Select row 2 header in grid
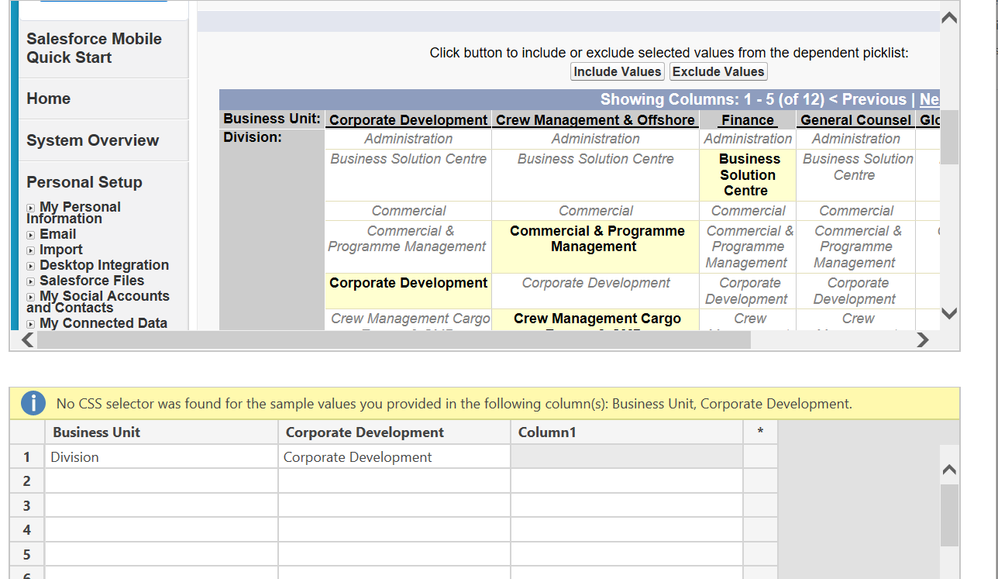 click(27, 481)
